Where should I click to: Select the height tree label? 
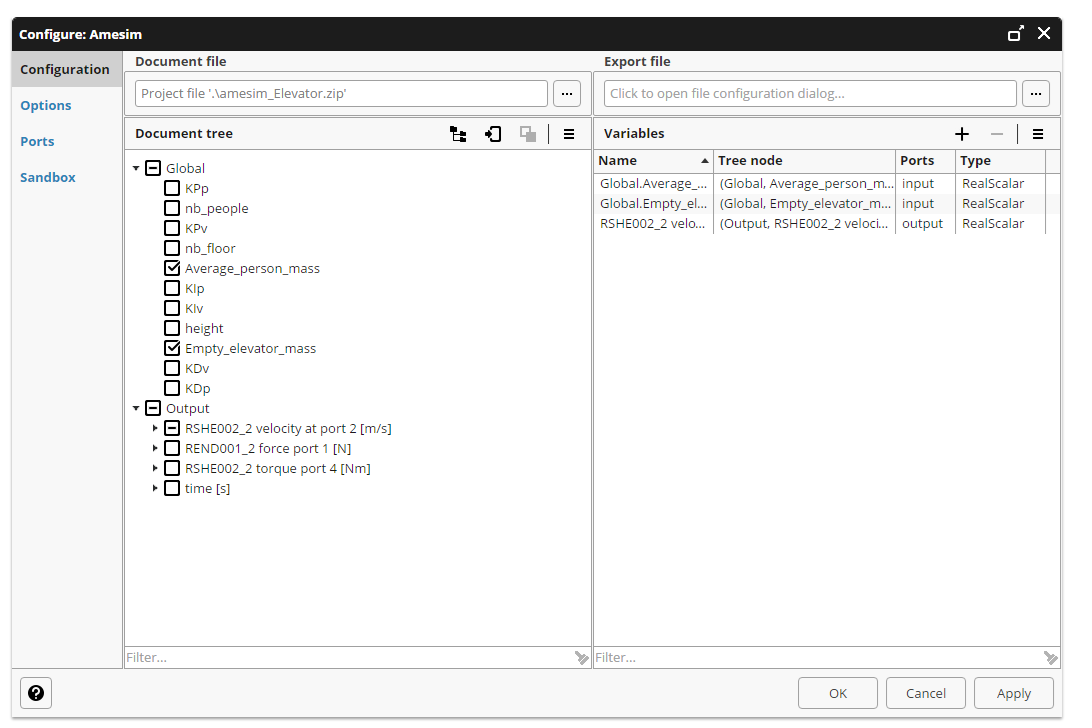(204, 328)
